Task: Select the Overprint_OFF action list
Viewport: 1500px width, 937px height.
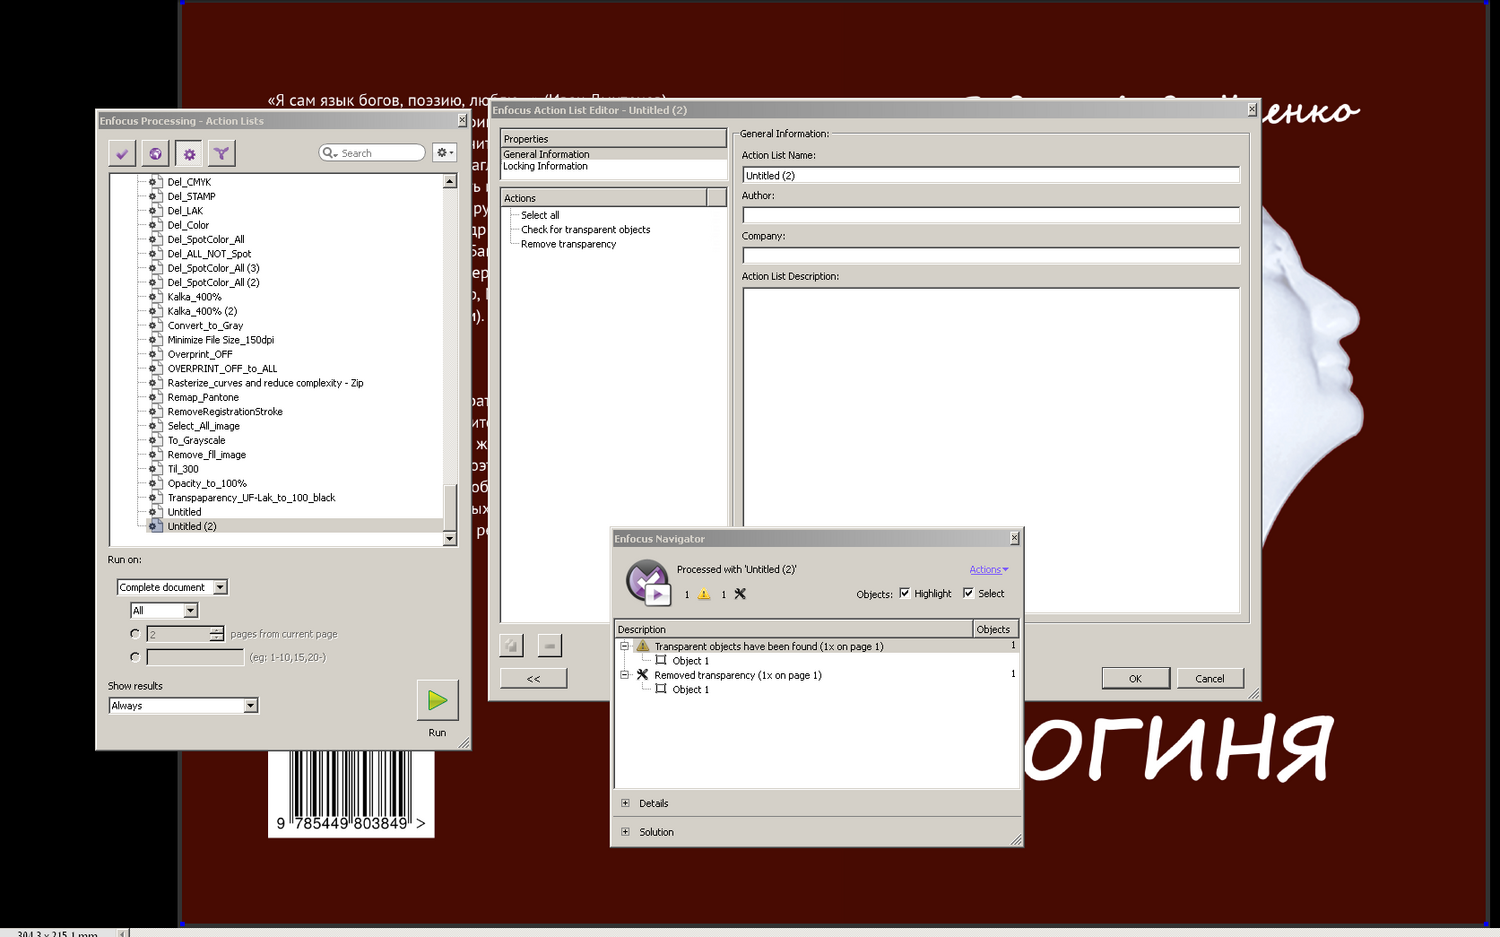Action: pyautogui.click(x=200, y=354)
